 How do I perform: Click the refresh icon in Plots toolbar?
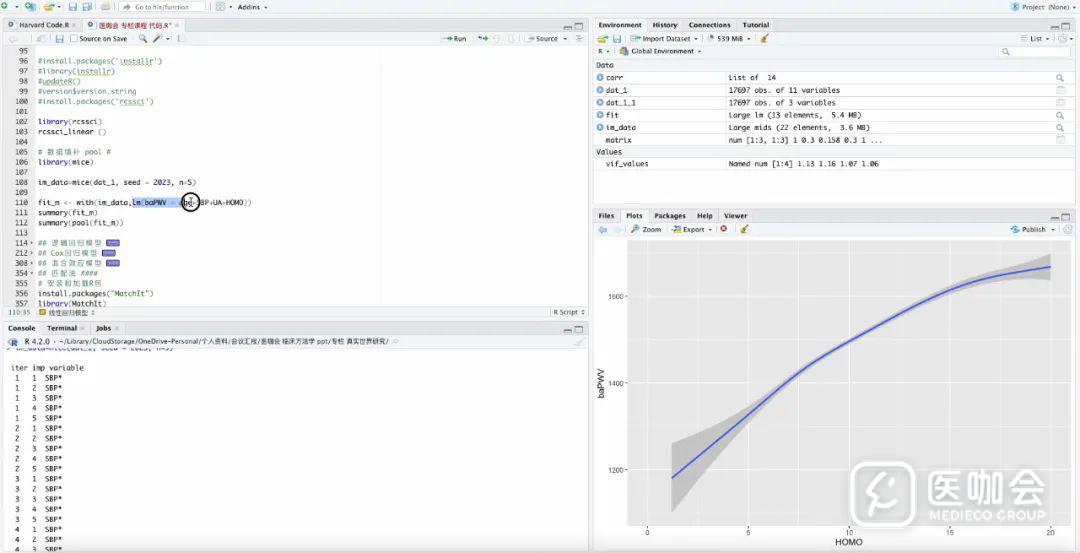pos(1067,229)
